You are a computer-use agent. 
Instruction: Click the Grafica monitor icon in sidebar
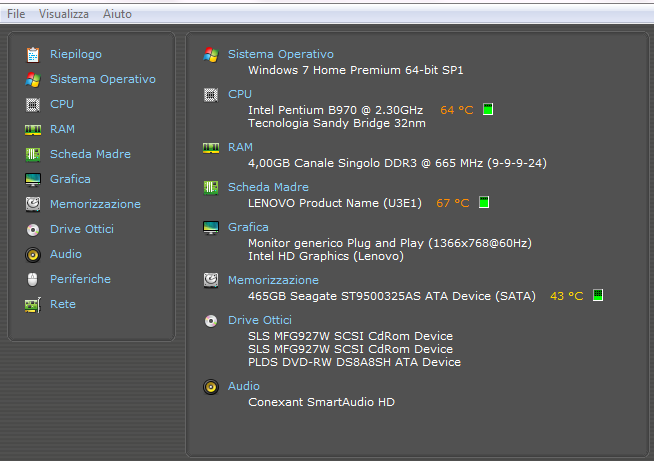[x=33, y=179]
